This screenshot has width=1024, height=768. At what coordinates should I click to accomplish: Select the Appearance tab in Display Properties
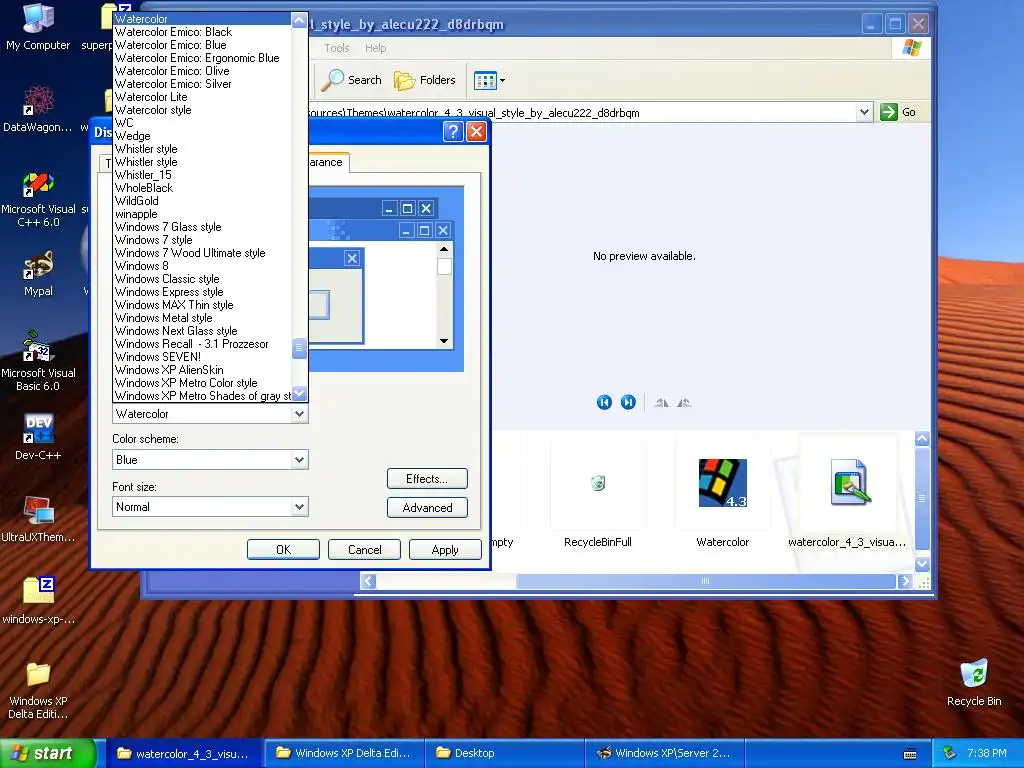(328, 162)
